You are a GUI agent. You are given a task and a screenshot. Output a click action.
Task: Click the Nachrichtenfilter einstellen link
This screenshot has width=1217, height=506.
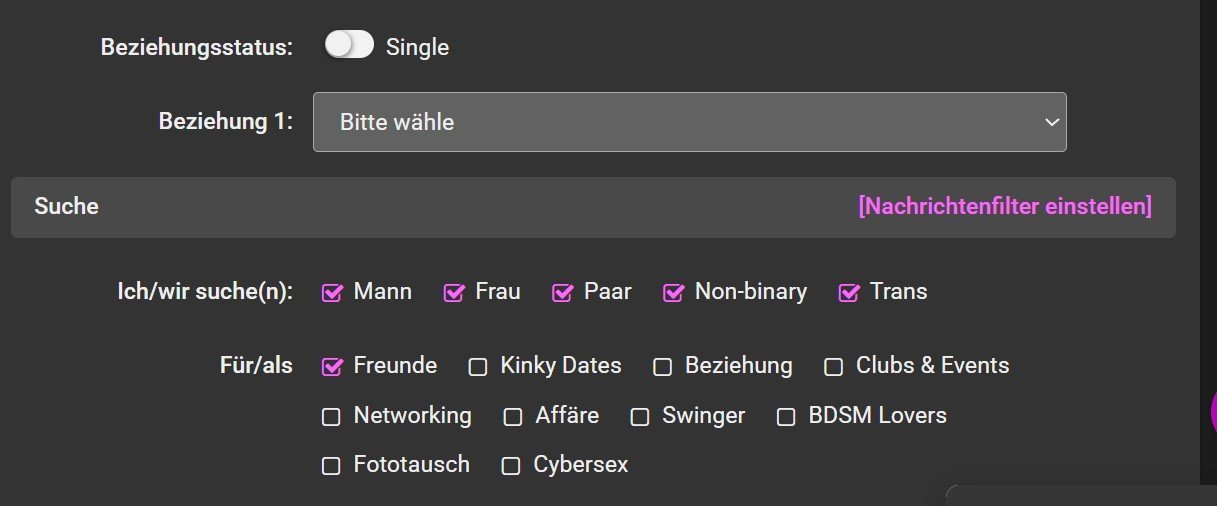coord(1004,207)
